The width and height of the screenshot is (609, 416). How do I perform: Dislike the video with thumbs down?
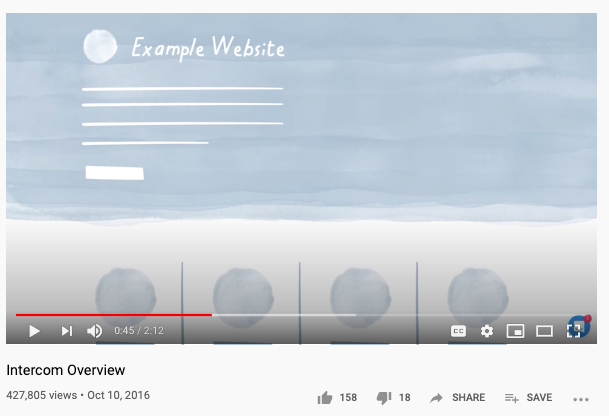(384, 398)
